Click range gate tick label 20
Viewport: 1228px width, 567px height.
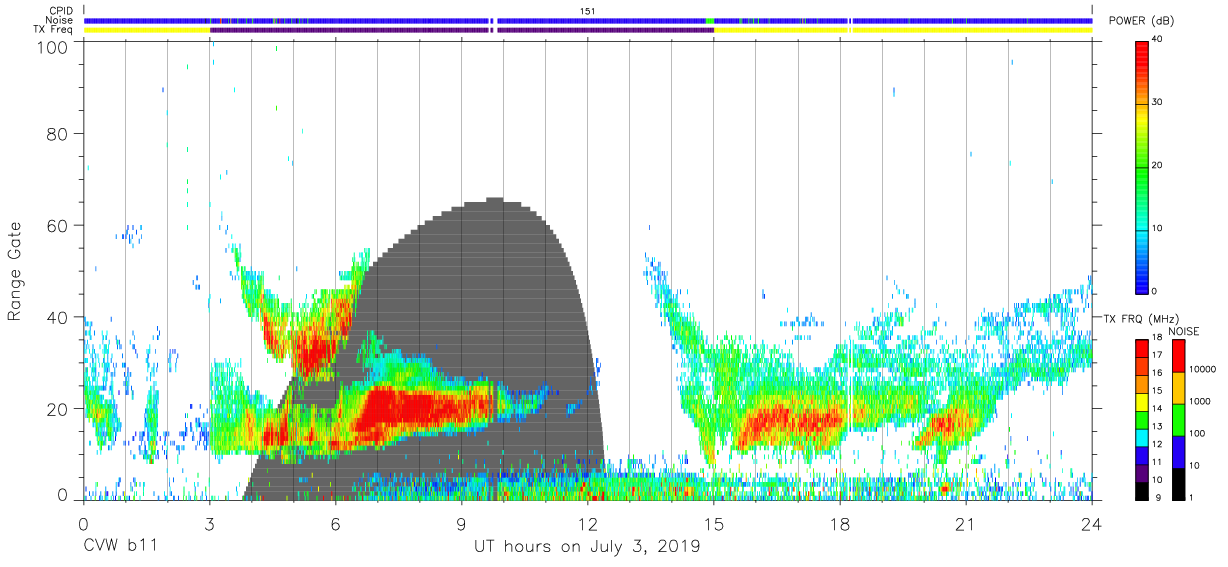pyautogui.click(x=56, y=408)
